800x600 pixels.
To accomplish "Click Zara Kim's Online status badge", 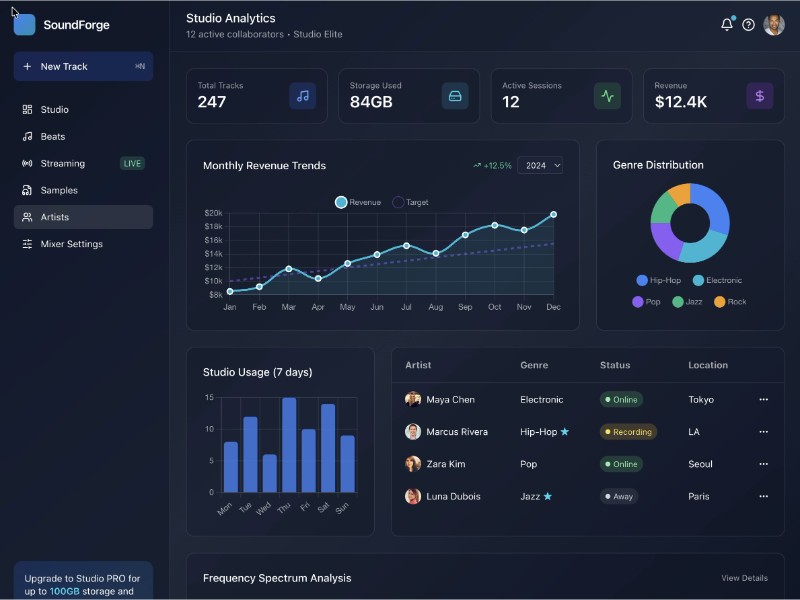I will pos(621,464).
